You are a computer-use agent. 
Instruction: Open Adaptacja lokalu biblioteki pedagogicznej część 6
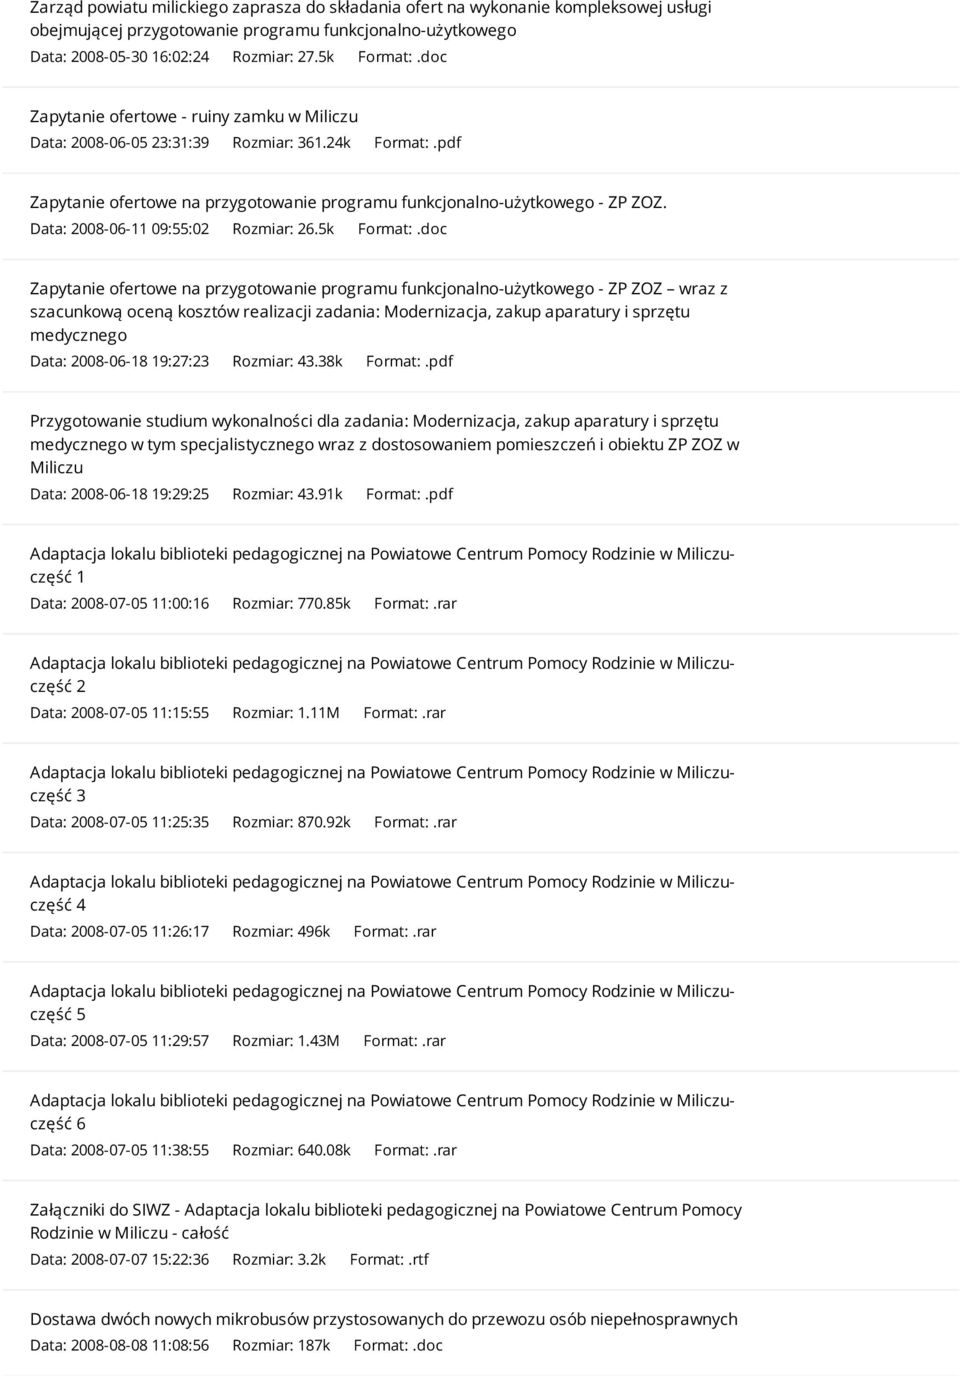point(383,1112)
